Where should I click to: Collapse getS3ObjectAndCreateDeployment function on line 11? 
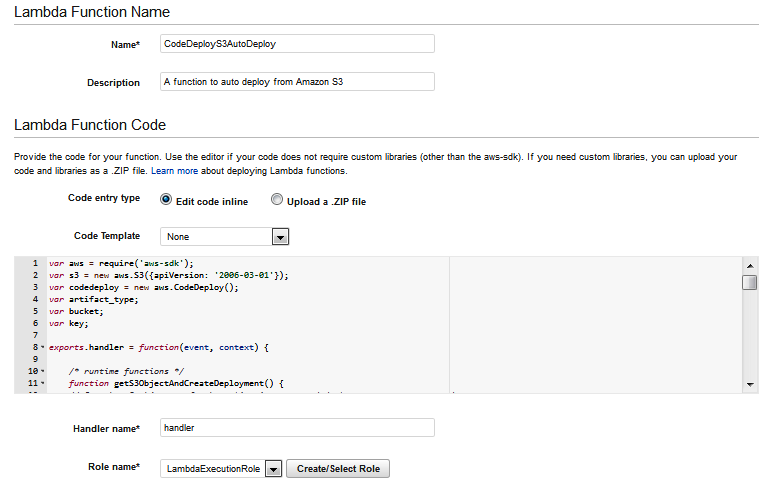tap(42, 383)
